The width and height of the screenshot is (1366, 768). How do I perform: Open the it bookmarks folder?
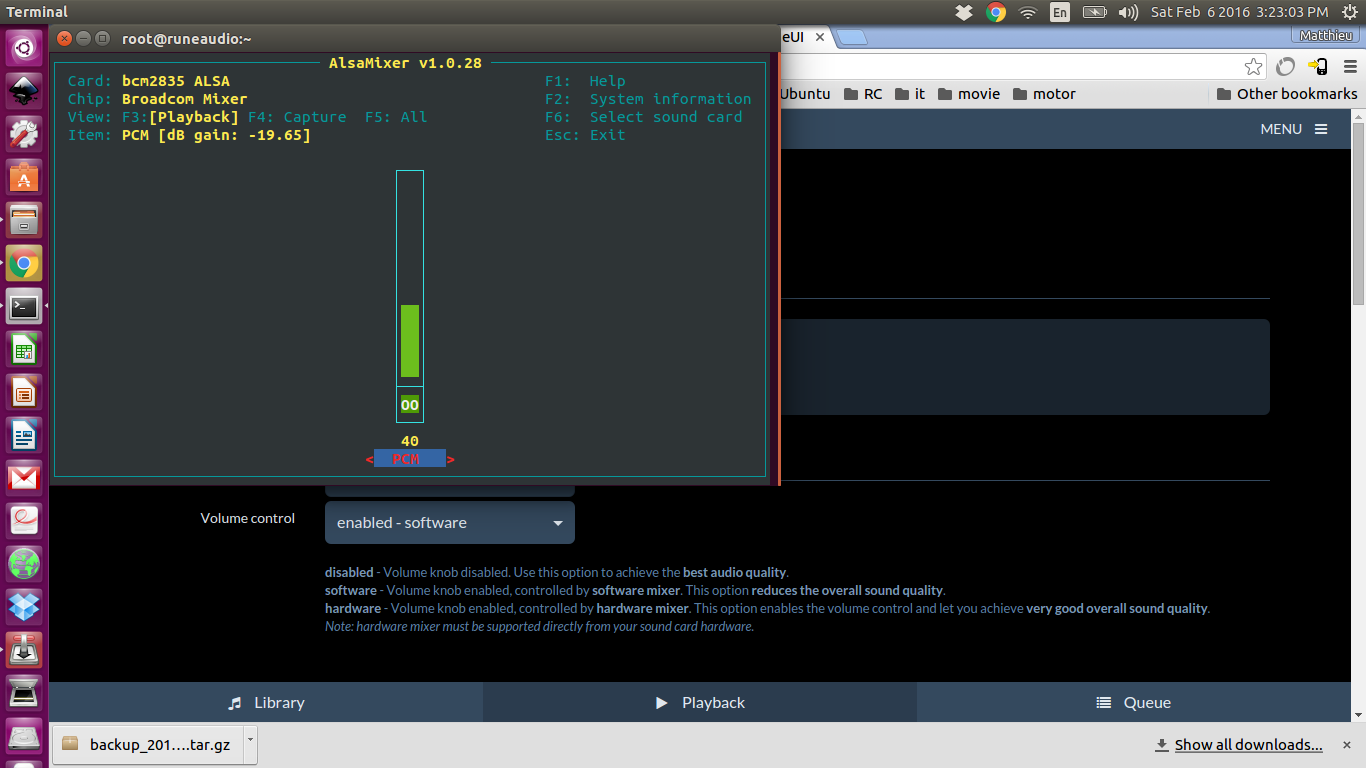[x=910, y=94]
